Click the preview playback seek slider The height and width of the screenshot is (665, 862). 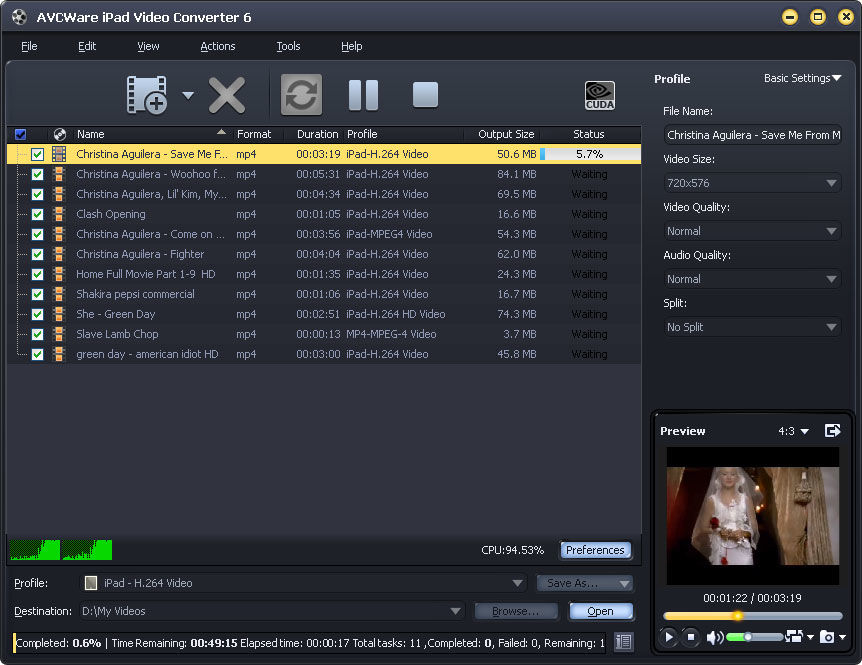(753, 616)
